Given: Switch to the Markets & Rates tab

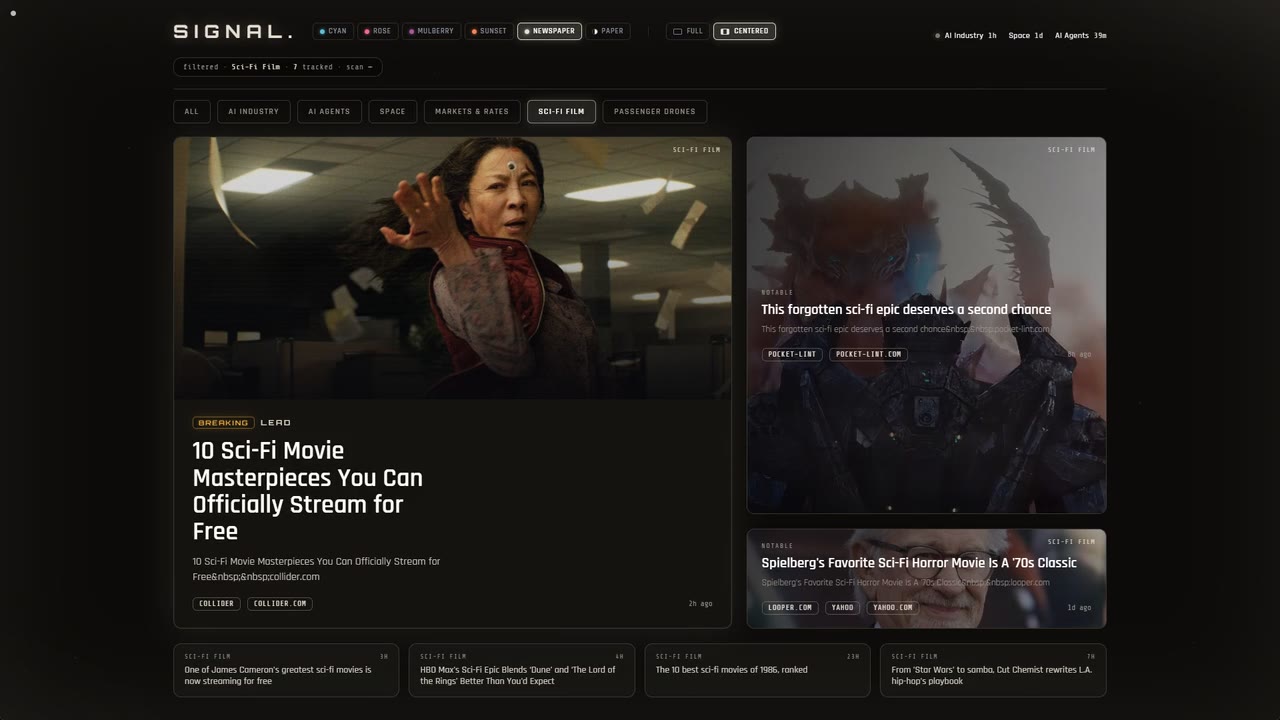Looking at the screenshot, I should click(x=472, y=111).
